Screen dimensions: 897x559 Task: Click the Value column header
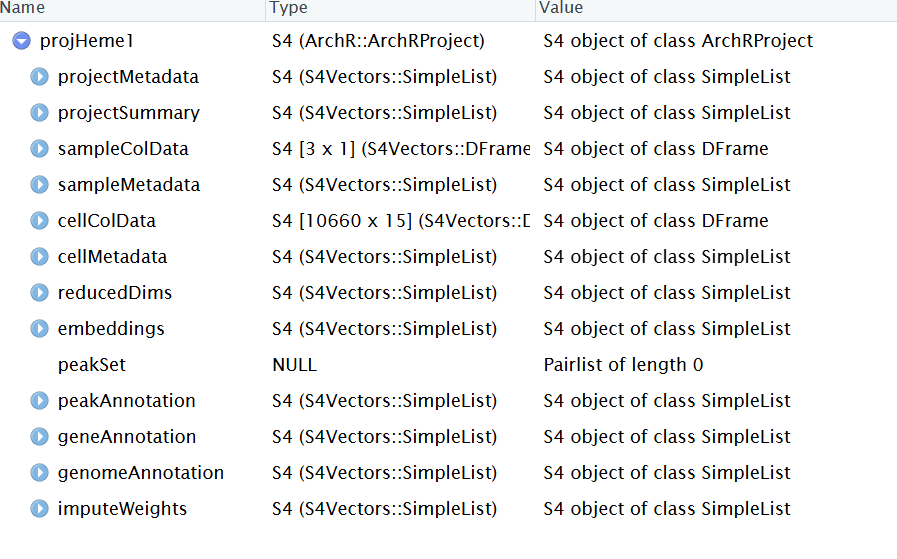[x=560, y=8]
